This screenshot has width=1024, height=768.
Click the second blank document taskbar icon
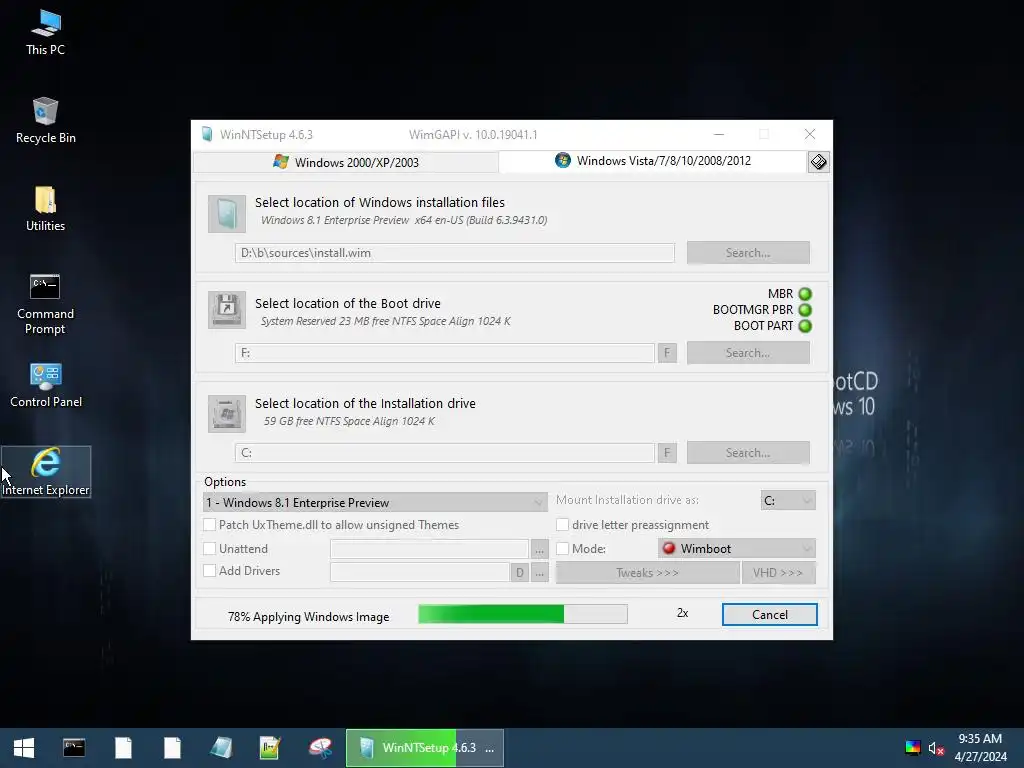[172, 748]
